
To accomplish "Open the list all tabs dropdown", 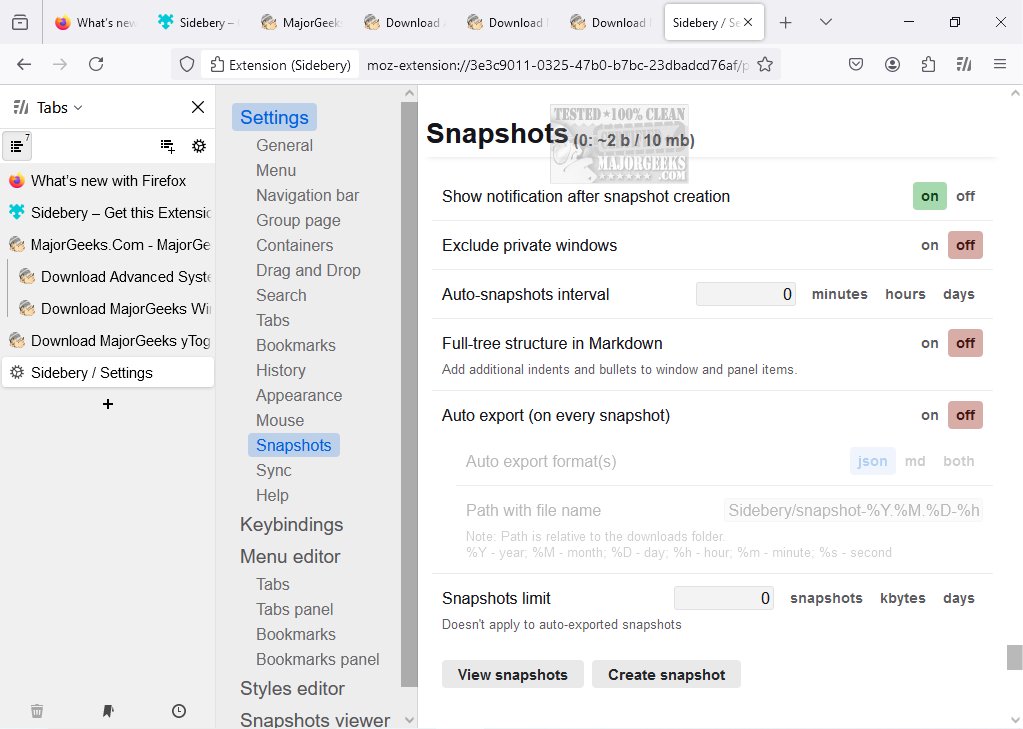I will click(x=825, y=22).
